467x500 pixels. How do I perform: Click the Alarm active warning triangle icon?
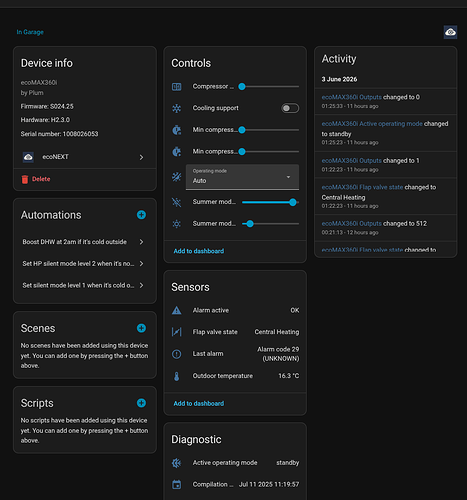(176, 310)
